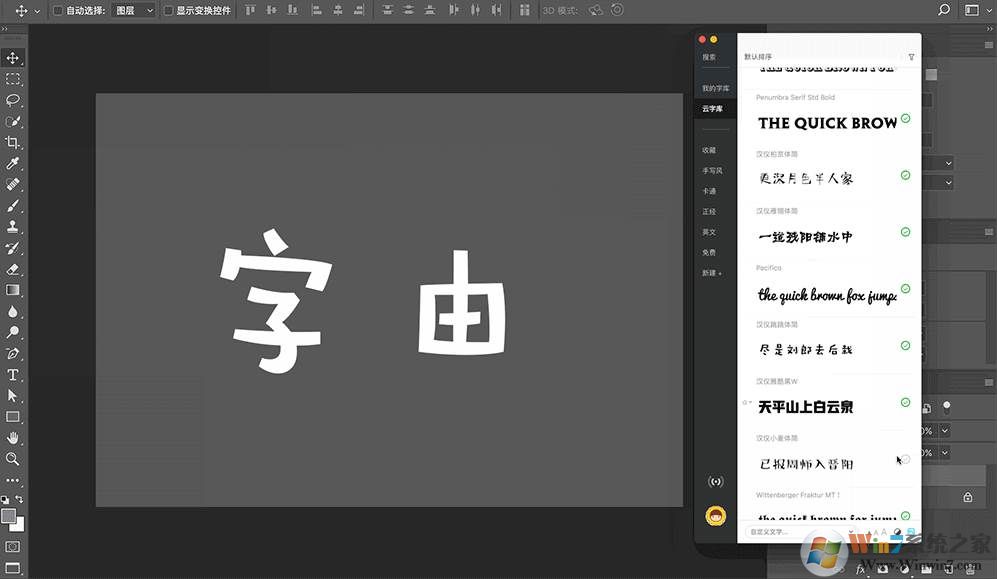Open the 默认排序 sort dropdown
Screen dimensions: 998x579
(758, 57)
